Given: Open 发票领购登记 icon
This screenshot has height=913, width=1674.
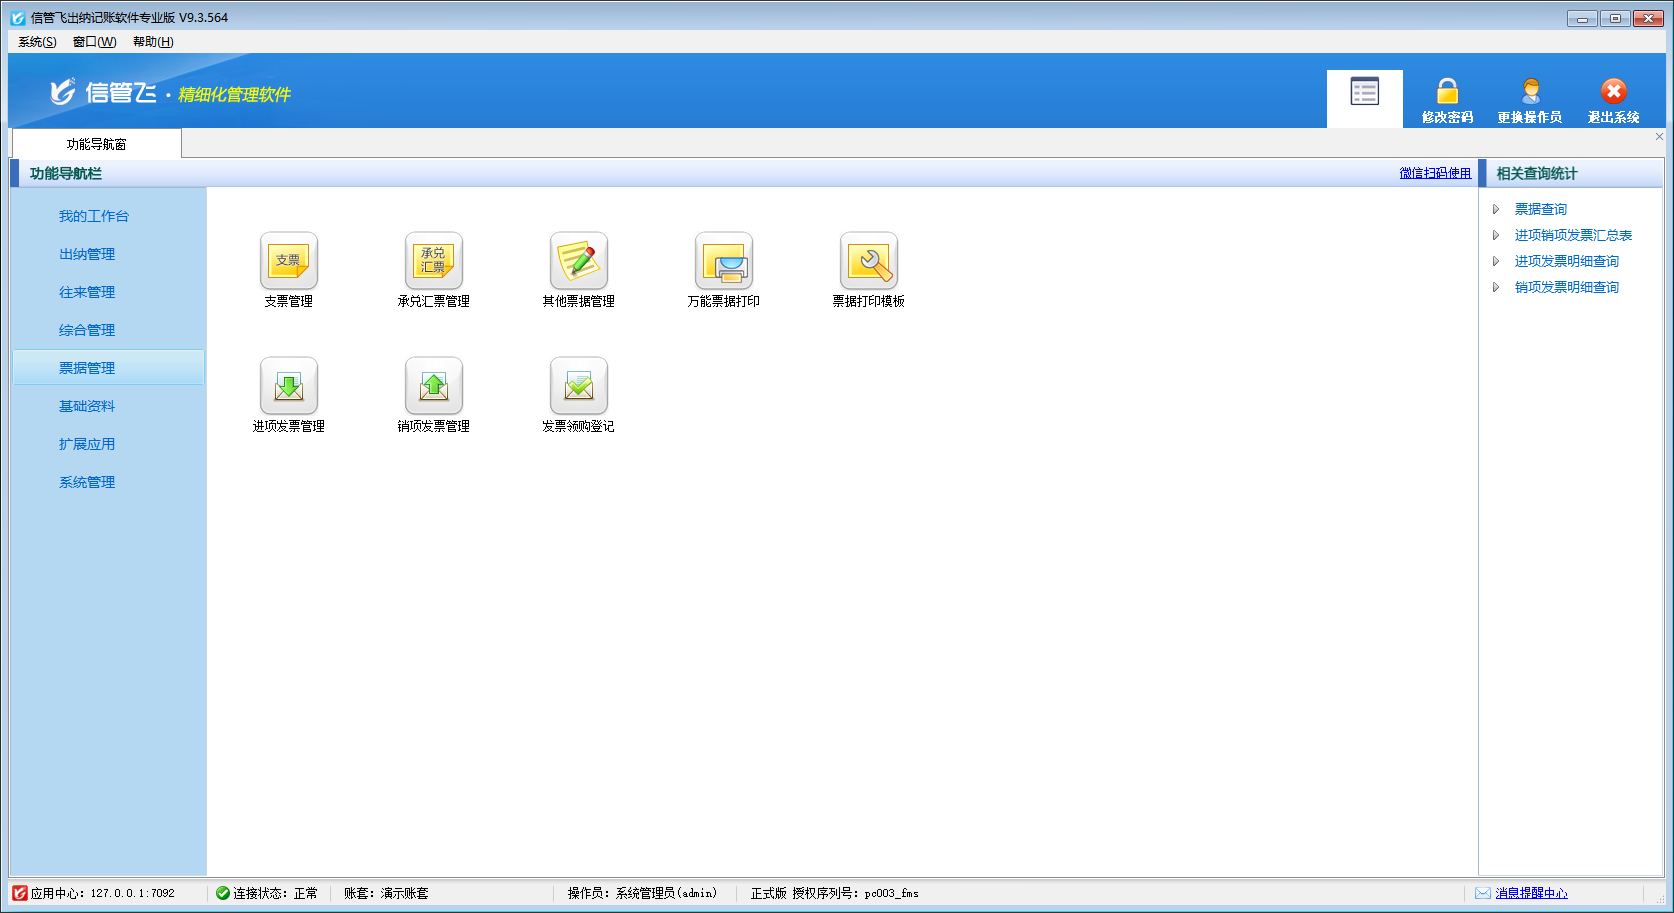Looking at the screenshot, I should point(578,386).
